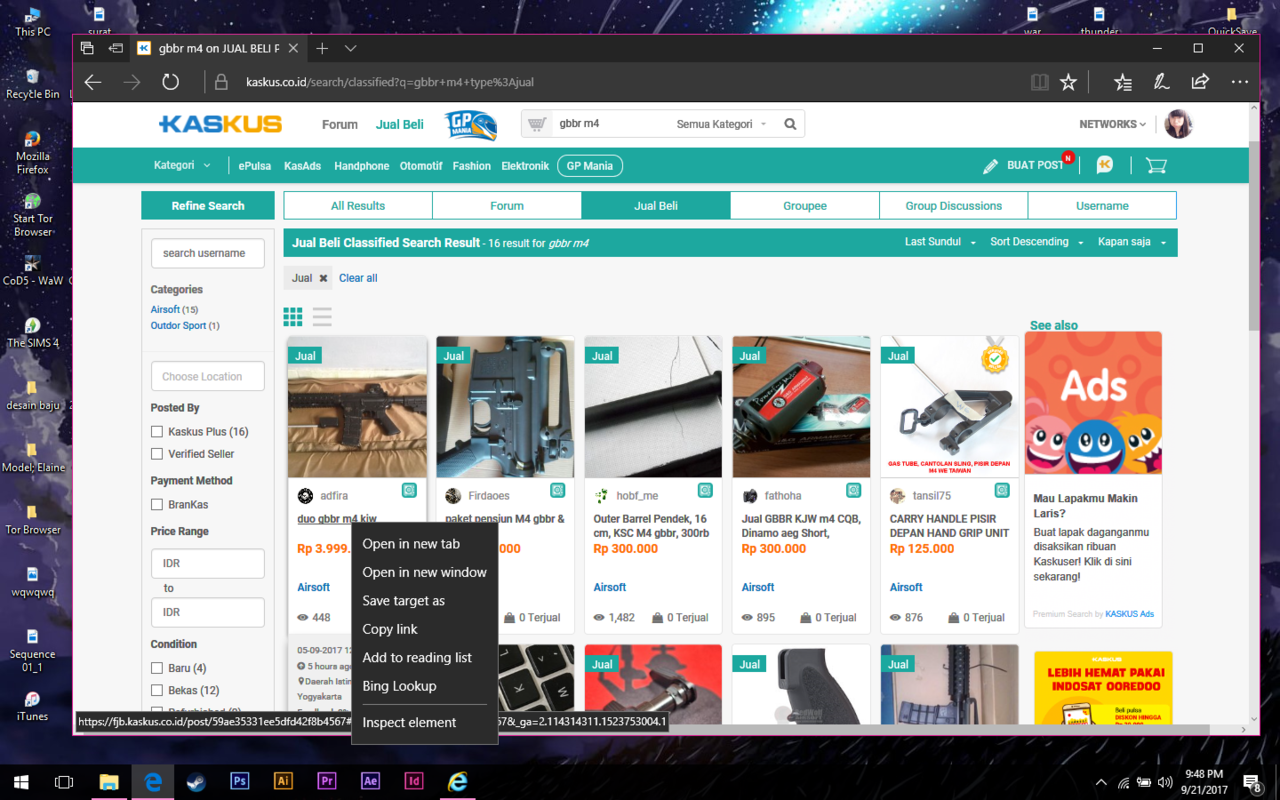1280x800 pixels.
Task: Expand the NETWORKS dropdown
Action: (x=1113, y=124)
